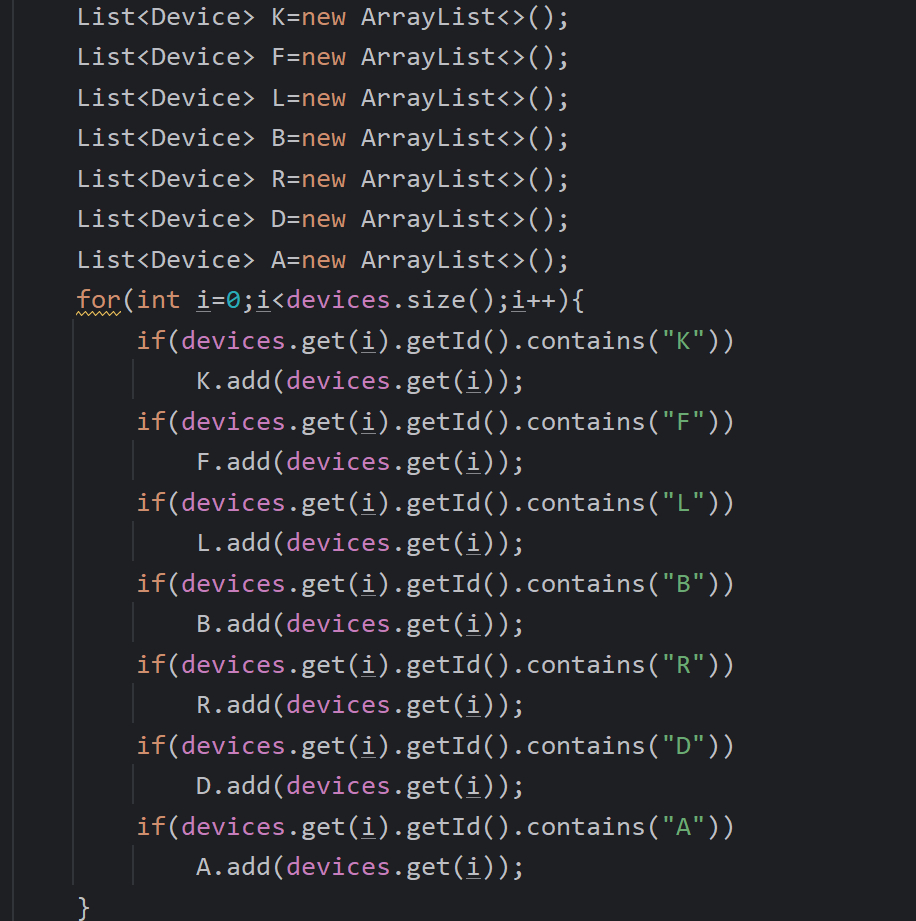Click the 'R.add(devices.get(i));' line

point(360,705)
